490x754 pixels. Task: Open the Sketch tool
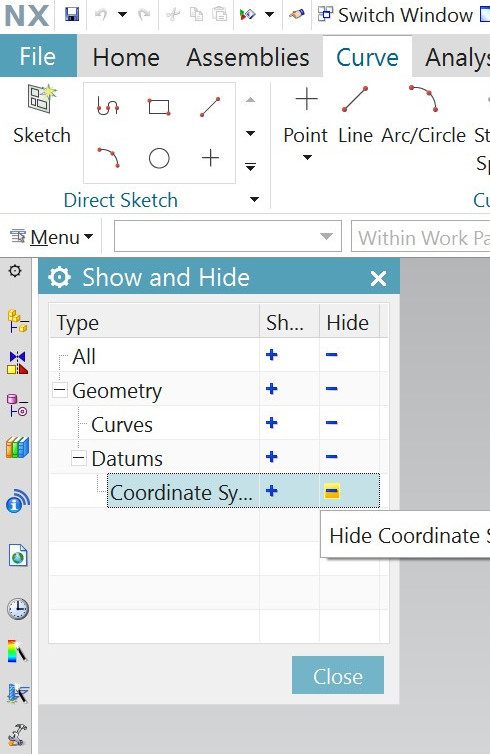[x=42, y=114]
